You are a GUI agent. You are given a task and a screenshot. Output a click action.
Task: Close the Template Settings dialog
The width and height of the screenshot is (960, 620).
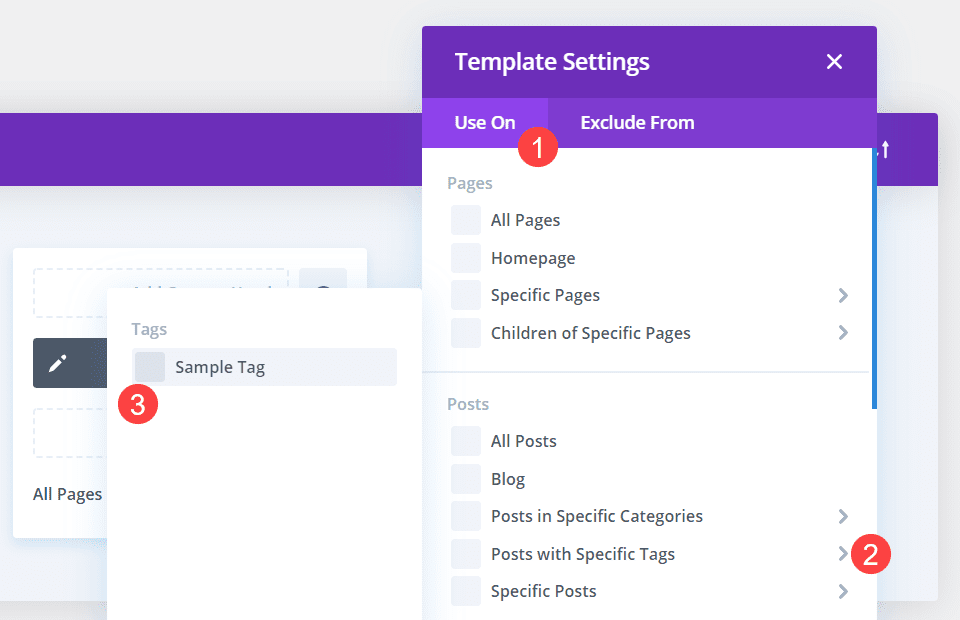tap(834, 62)
